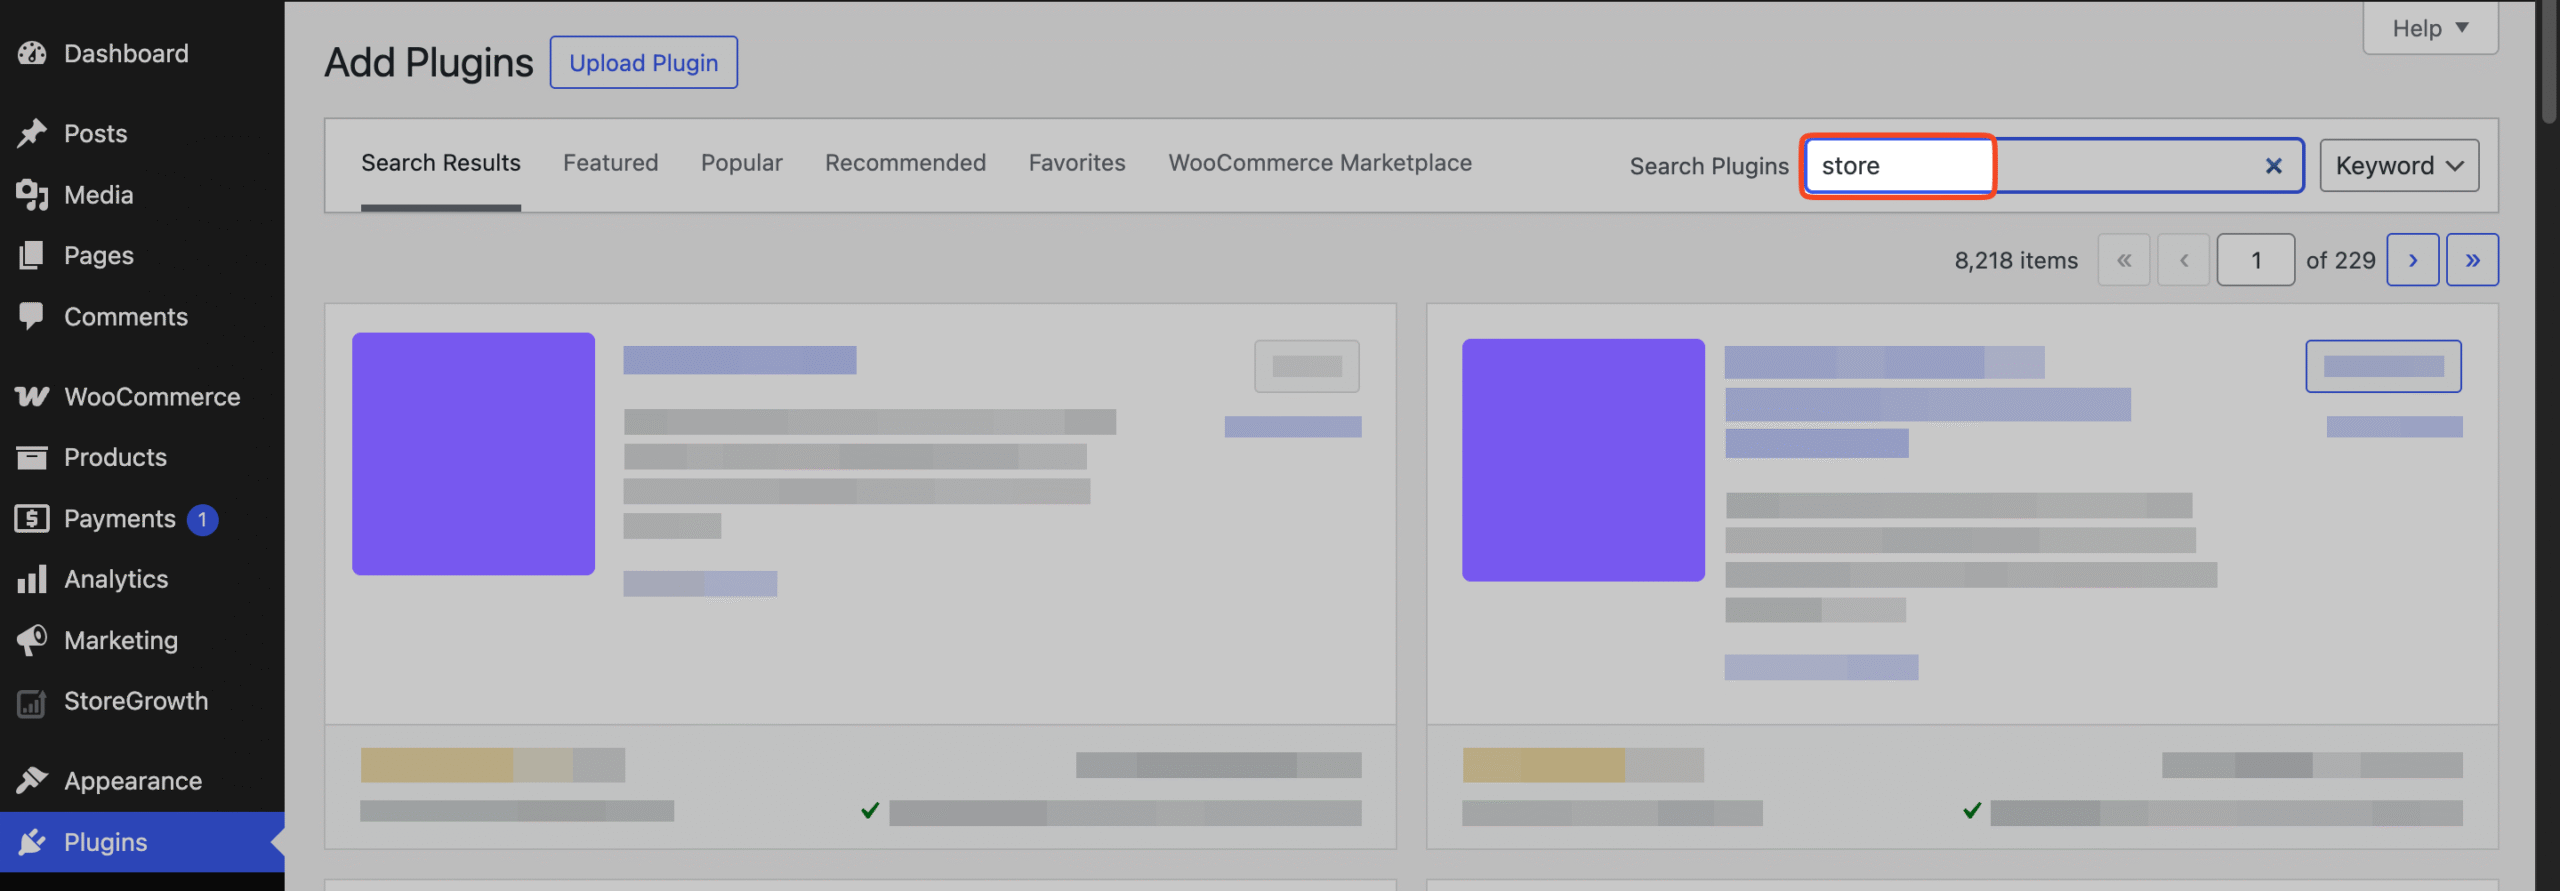Switch to Popular tab
Screen dimensions: 2560x891
(741, 163)
